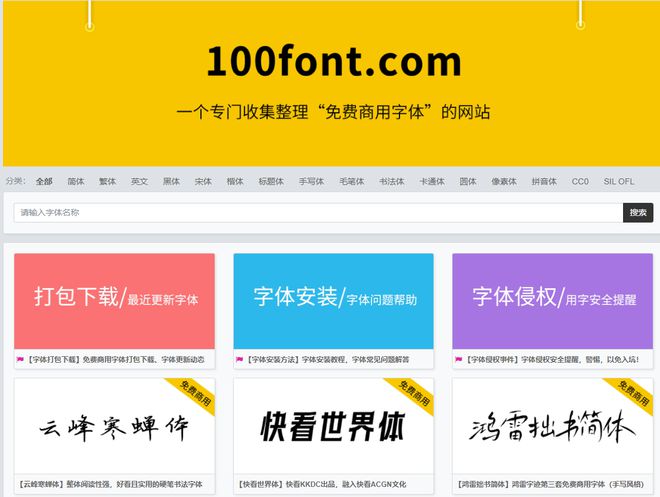660x497 pixels.
Task: Switch to 圆体 category
Action: (468, 181)
